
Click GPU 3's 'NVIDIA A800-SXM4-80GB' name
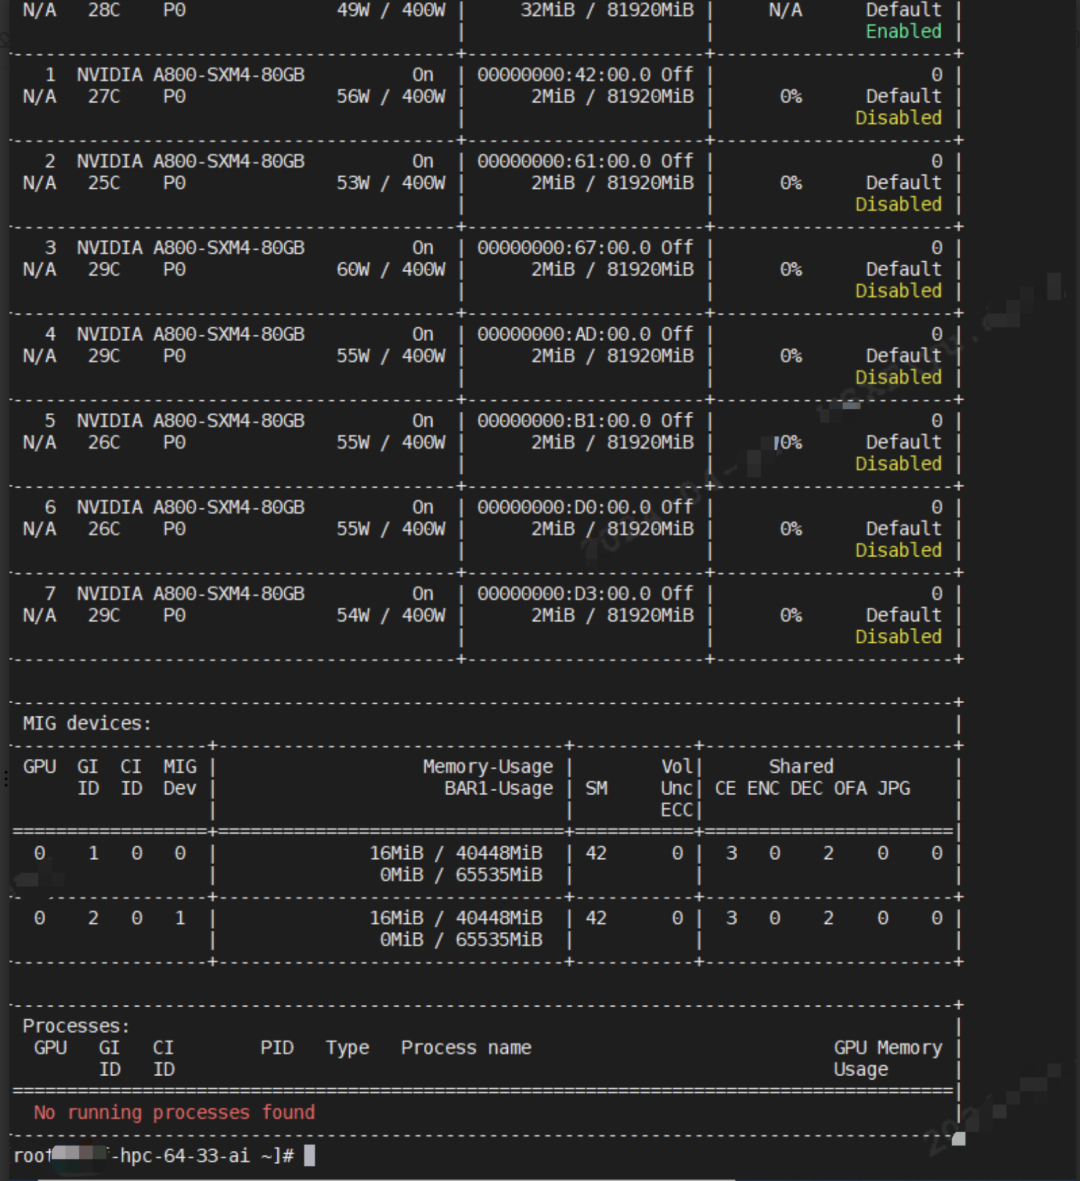191,249
